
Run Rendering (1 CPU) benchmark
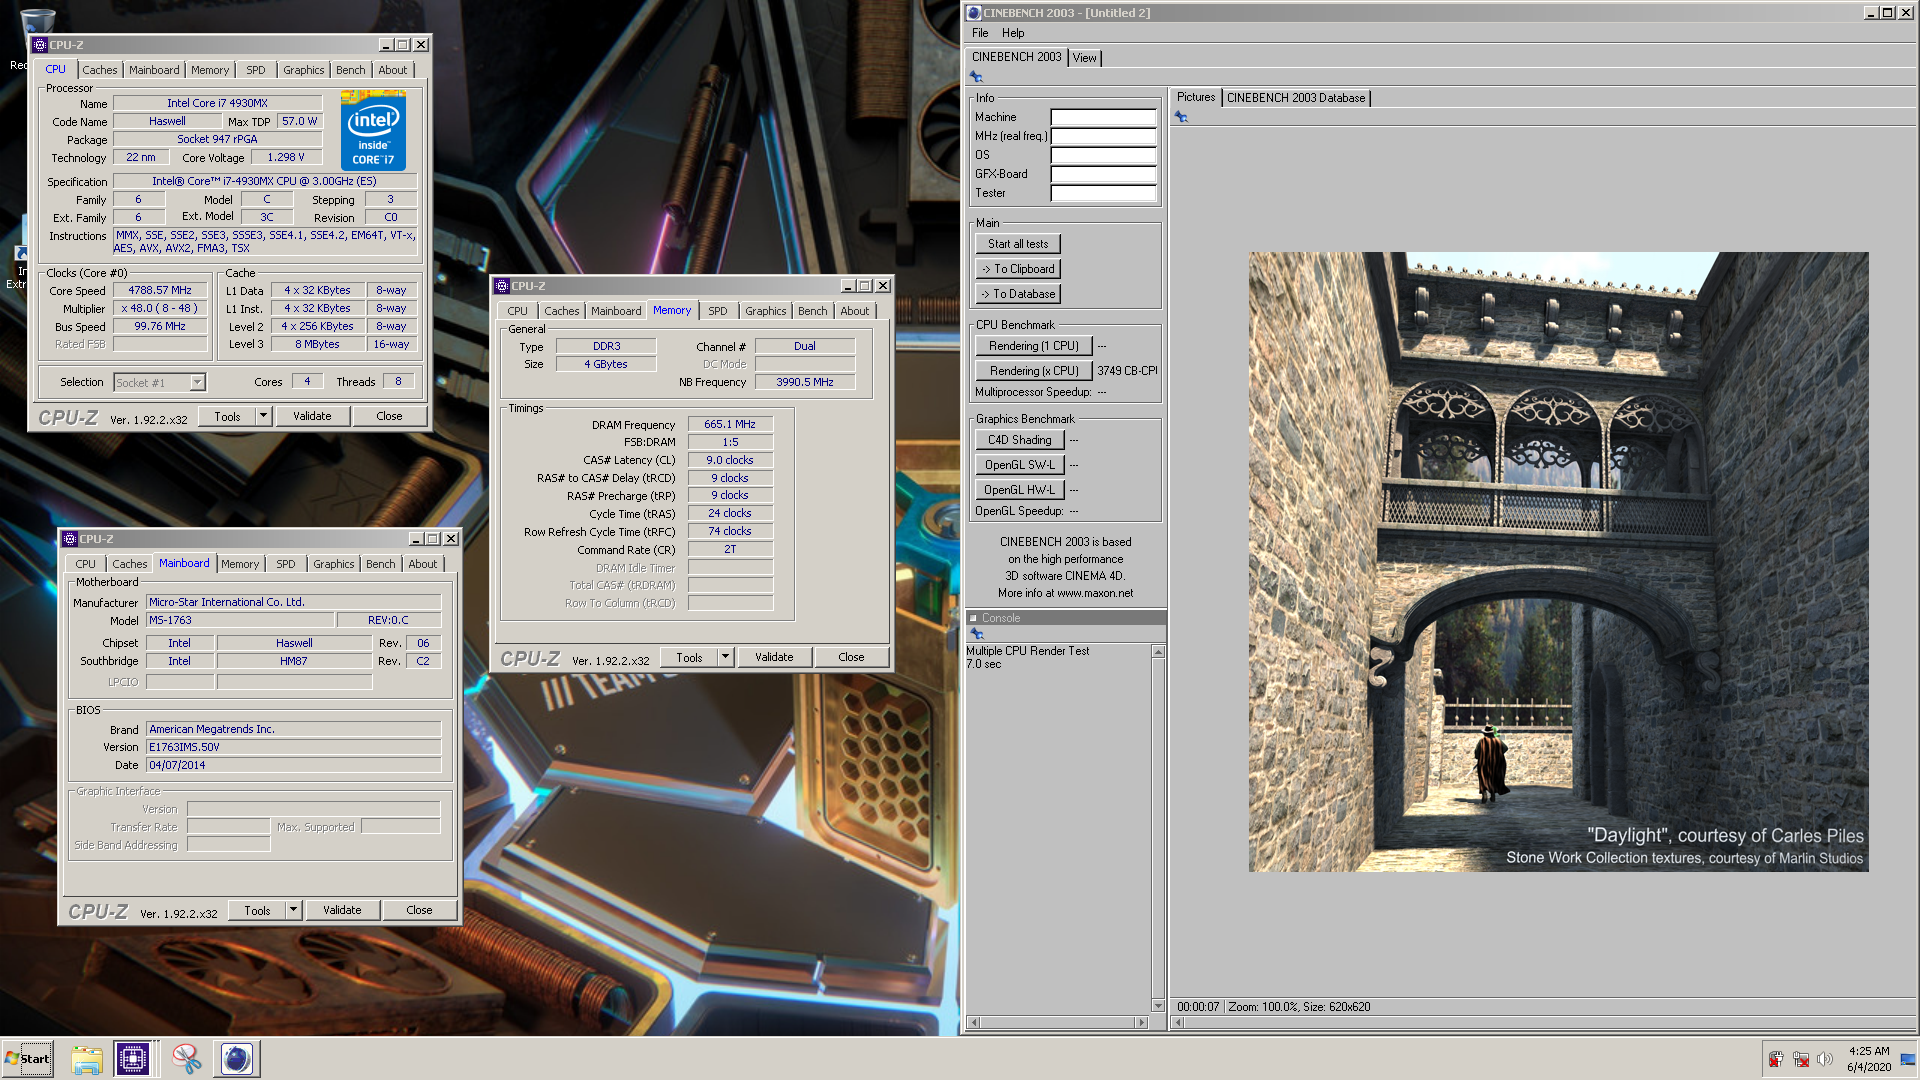(x=1034, y=346)
